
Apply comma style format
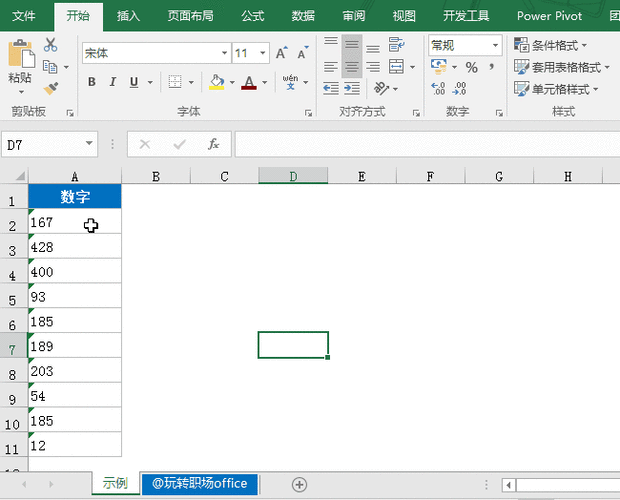pos(491,66)
